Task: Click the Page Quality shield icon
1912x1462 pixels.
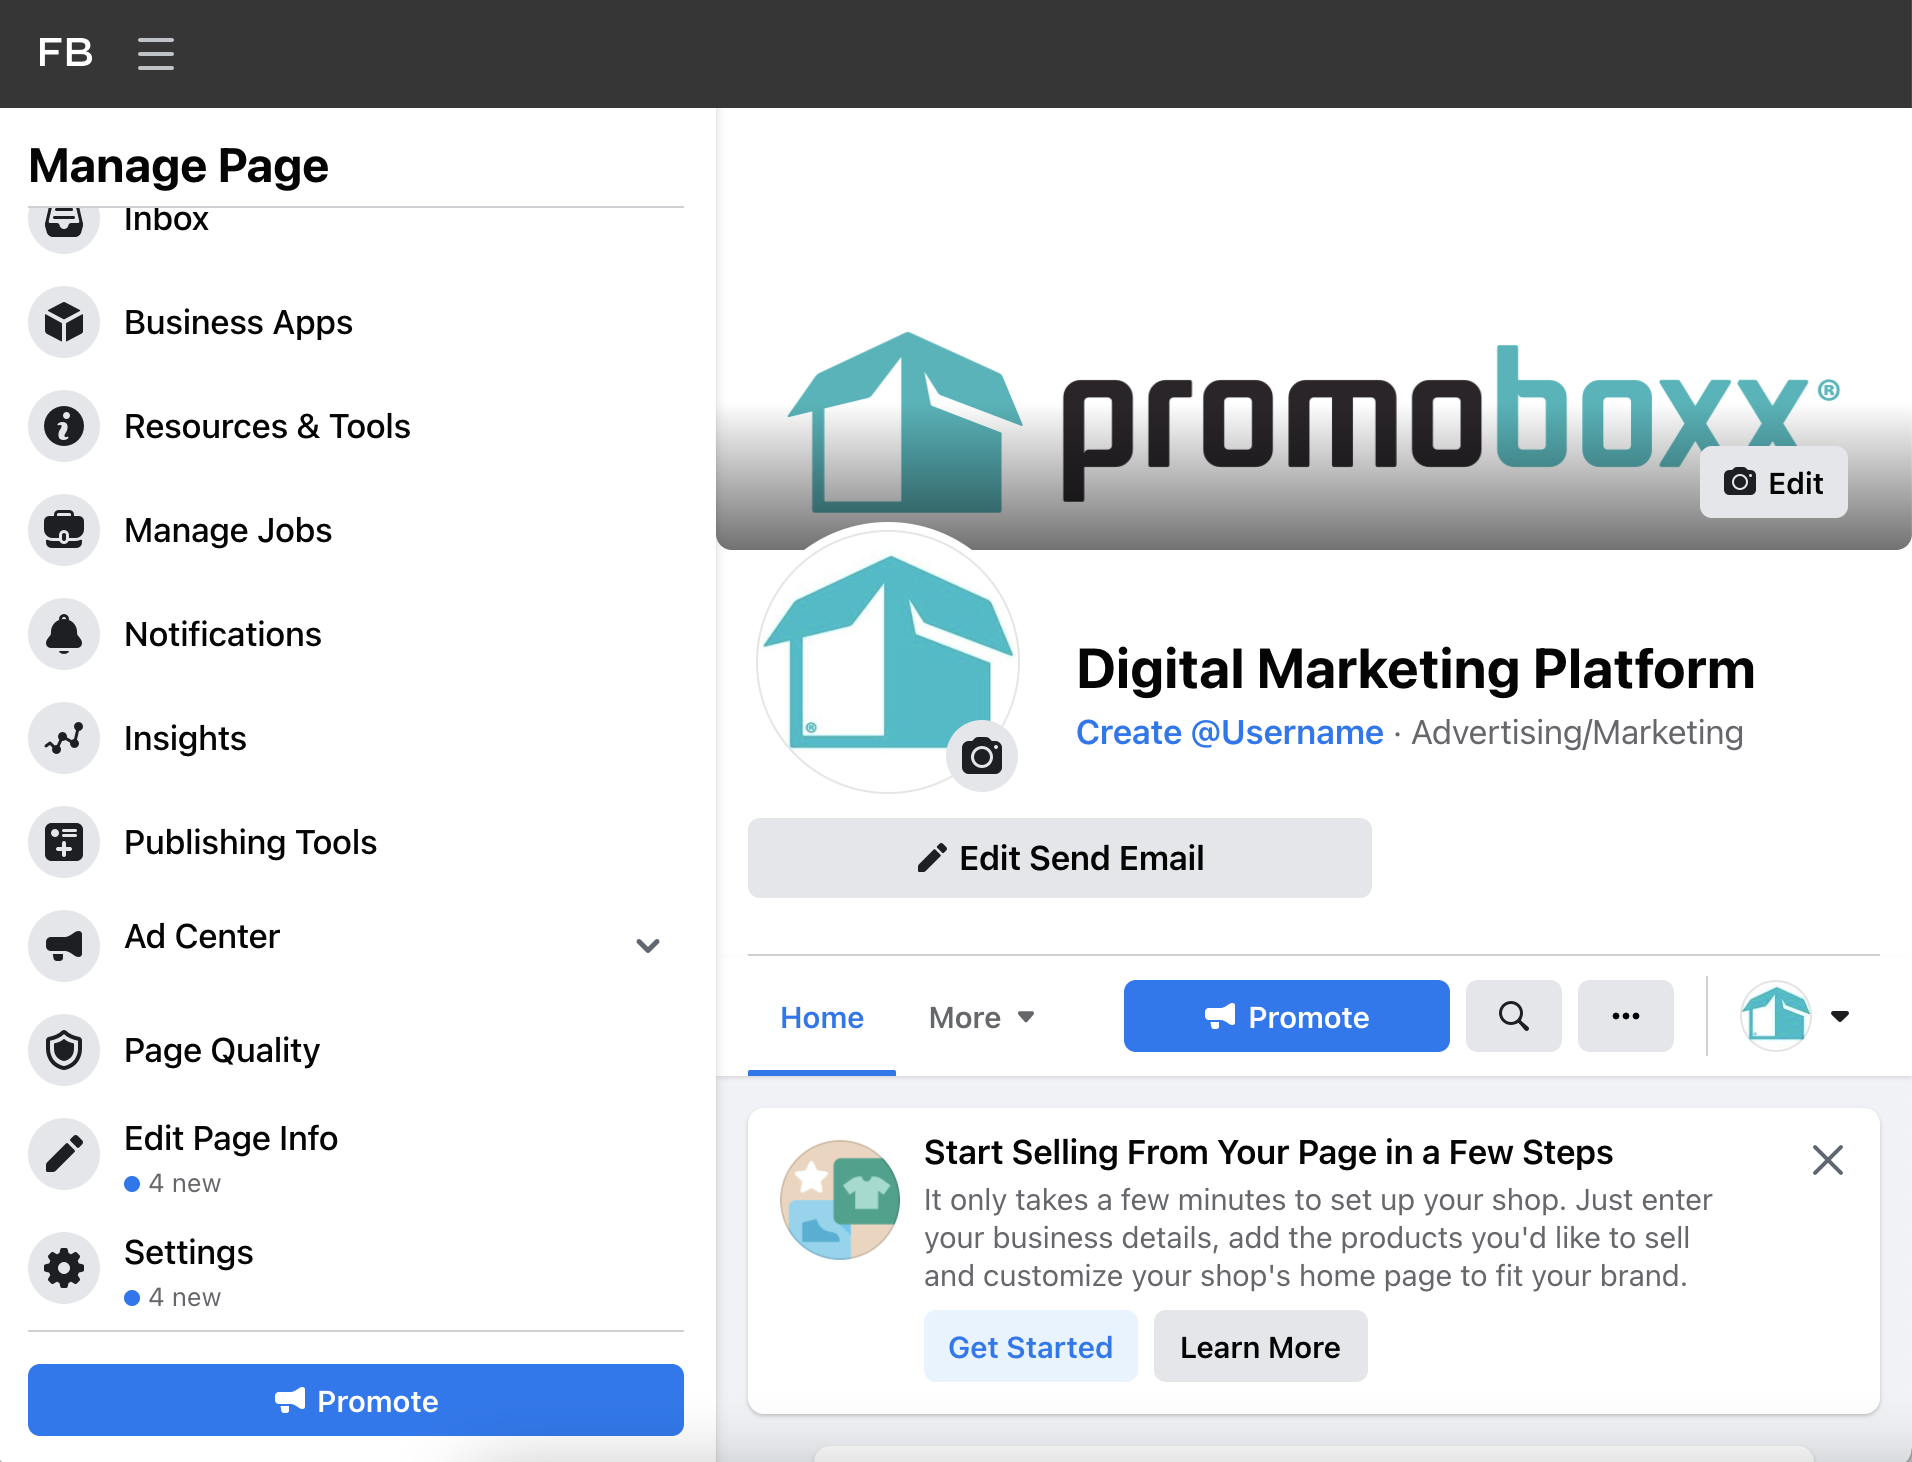Action: tap(64, 1050)
